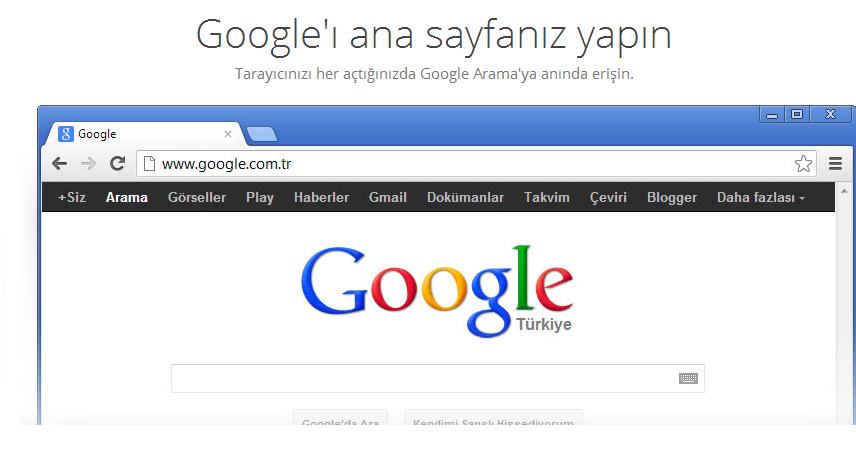Image resolution: width=856 pixels, height=449 pixels.
Task: Open +Siz in the Google bar
Action: tap(72, 197)
